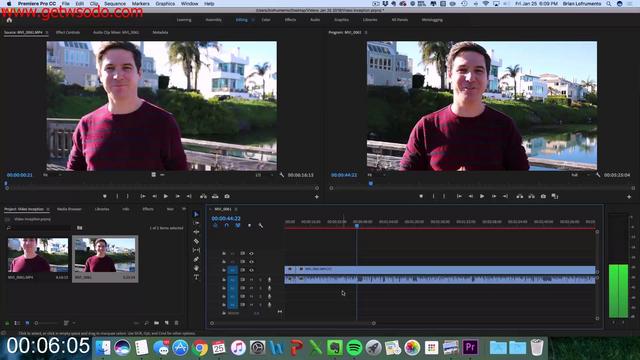
Task: Toggle the third video track eye output
Action: point(251,270)
